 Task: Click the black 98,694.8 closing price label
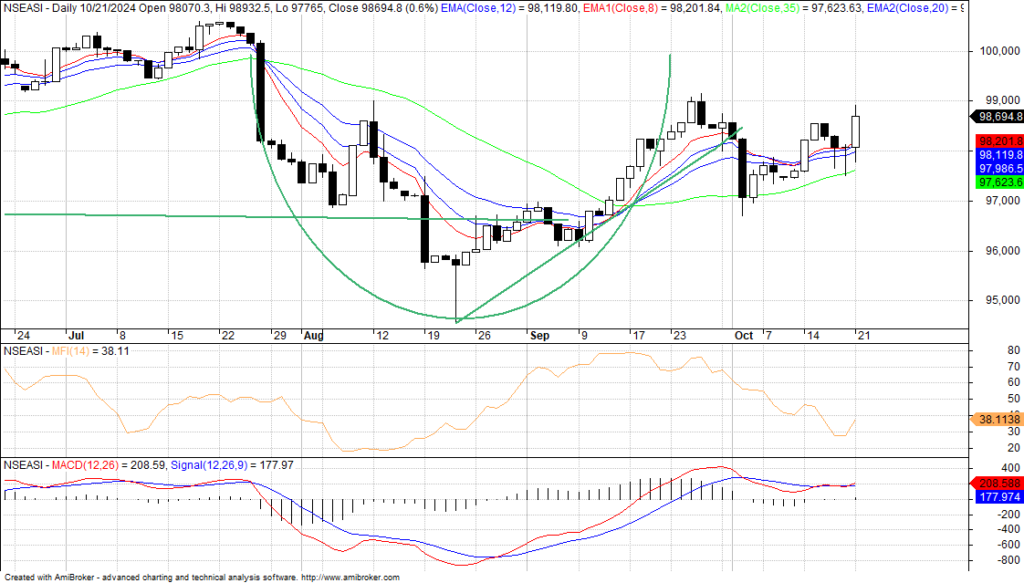pyautogui.click(x=996, y=116)
